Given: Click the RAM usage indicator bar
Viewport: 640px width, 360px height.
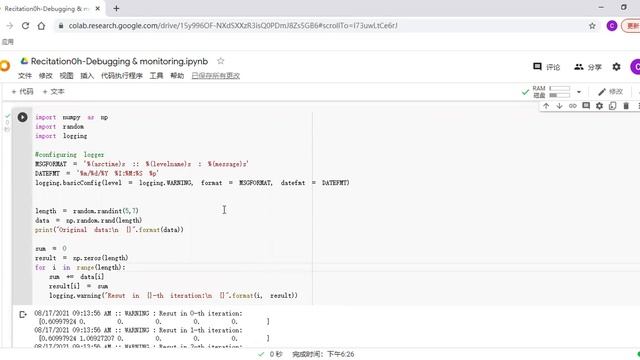Looking at the screenshot, I should point(560,88).
